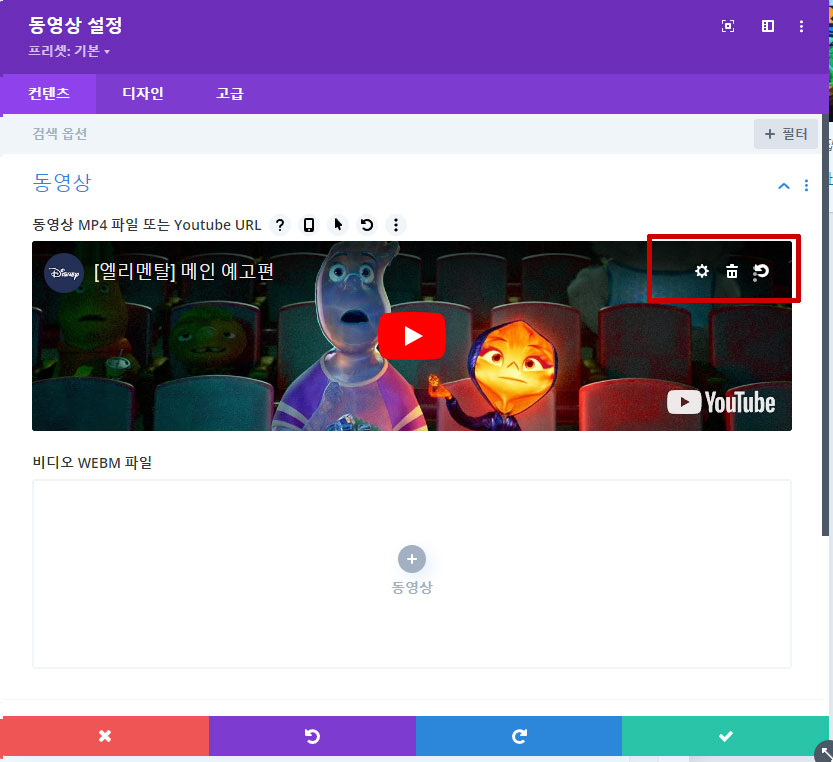The height and width of the screenshot is (762, 833).
Task: Focus the 검색 옵션 search field
Action: tap(372, 134)
